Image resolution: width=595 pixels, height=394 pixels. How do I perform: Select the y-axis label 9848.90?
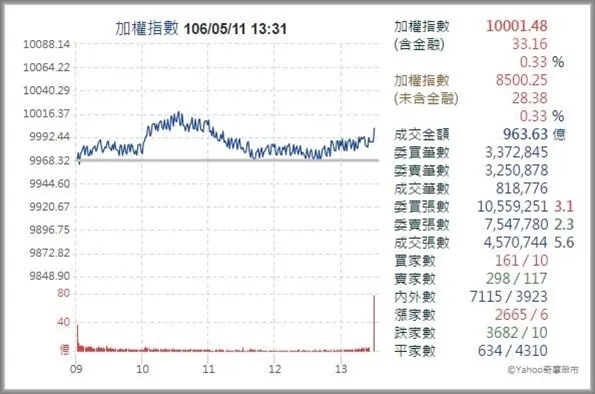point(50,276)
